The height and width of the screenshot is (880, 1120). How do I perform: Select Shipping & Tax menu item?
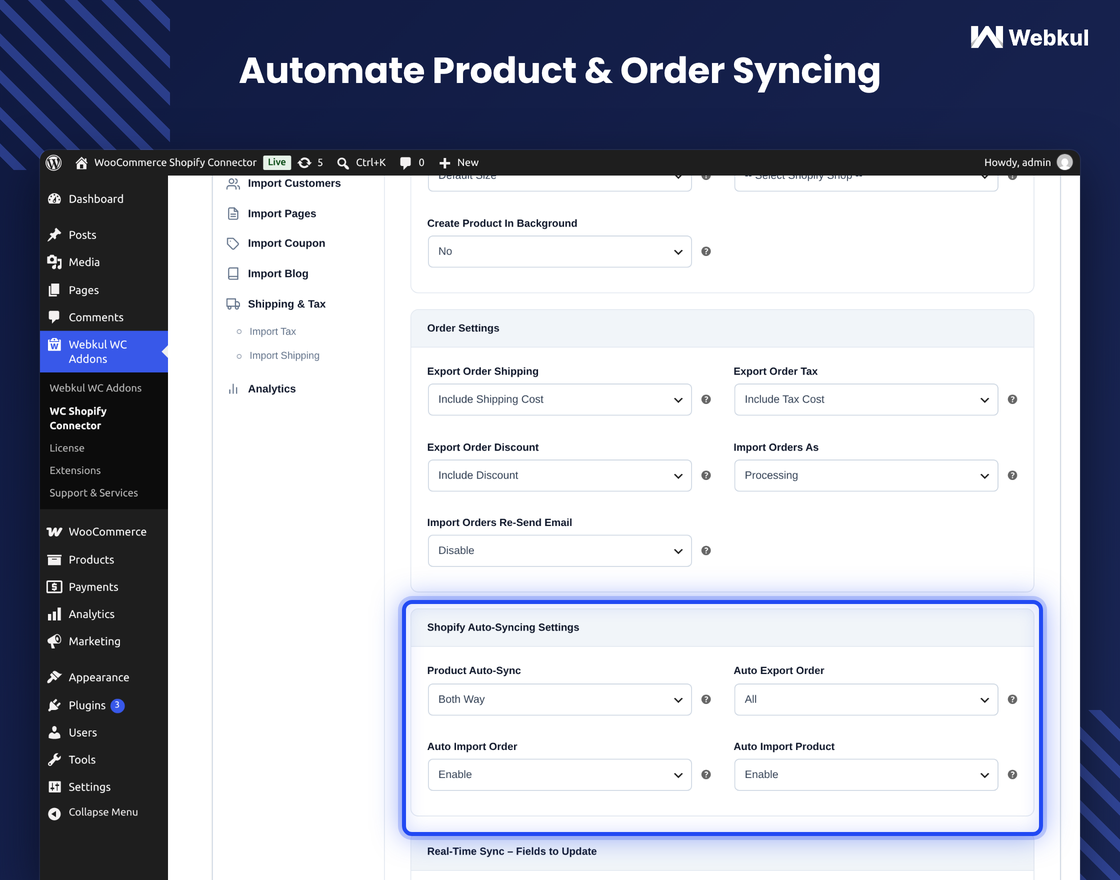[x=276, y=304]
